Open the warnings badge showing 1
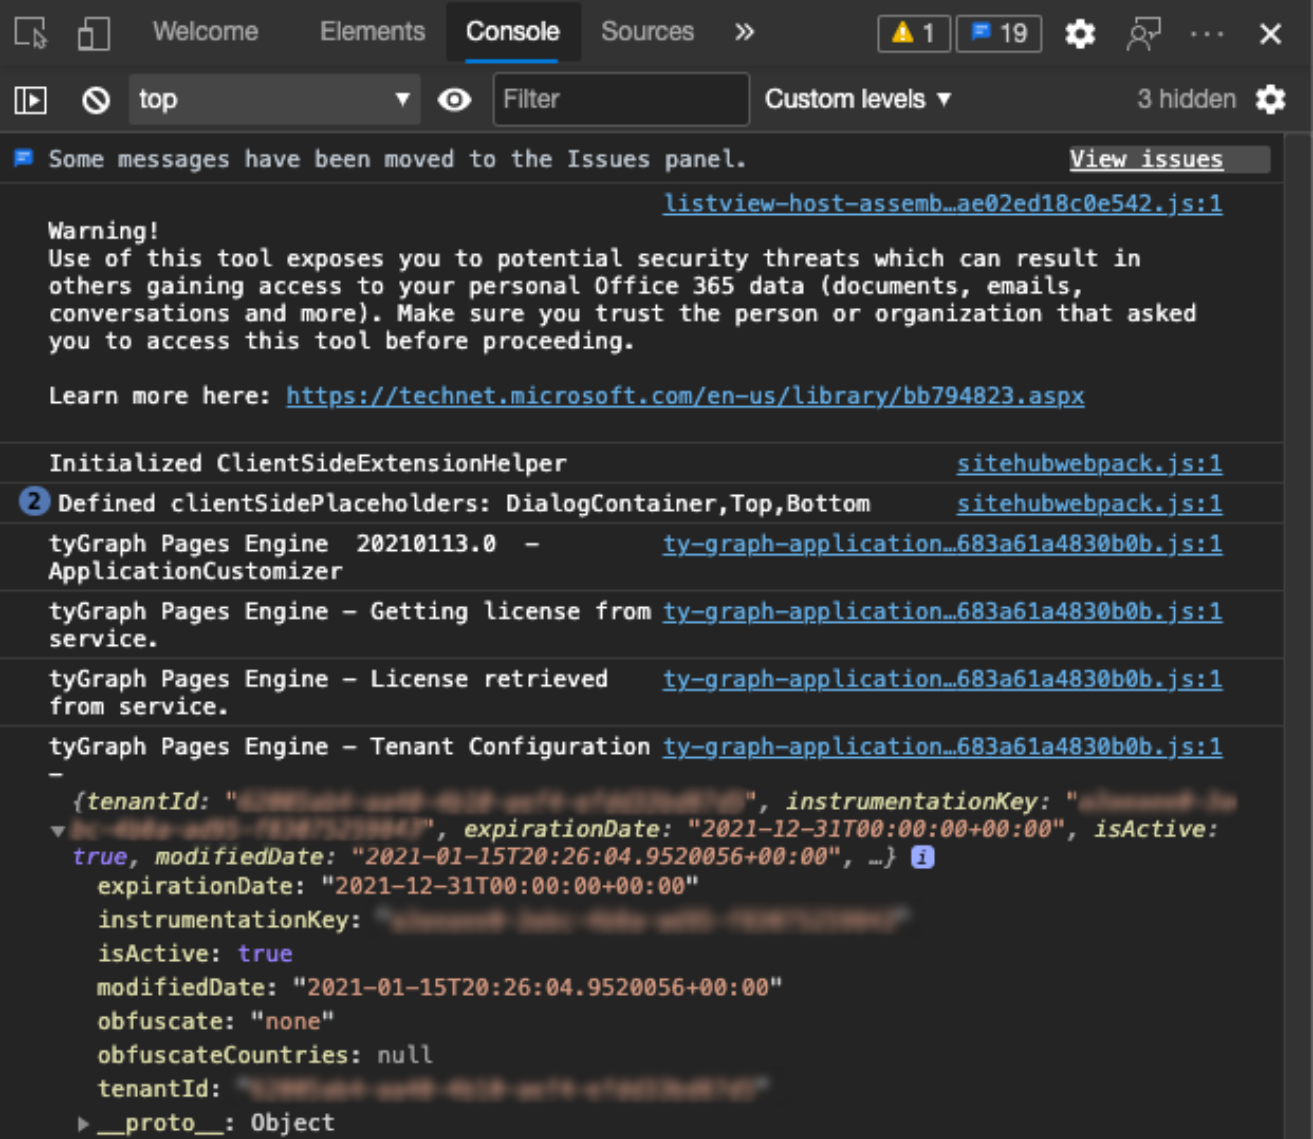The width and height of the screenshot is (1313, 1139). click(913, 32)
